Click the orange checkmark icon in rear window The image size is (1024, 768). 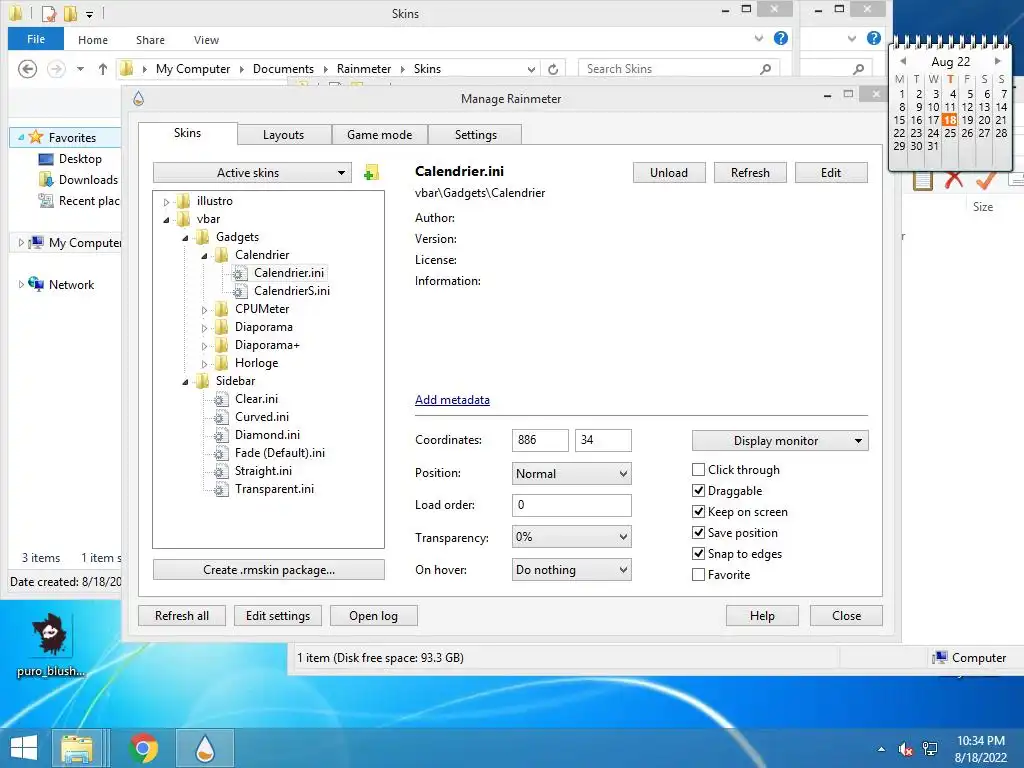[985, 180]
